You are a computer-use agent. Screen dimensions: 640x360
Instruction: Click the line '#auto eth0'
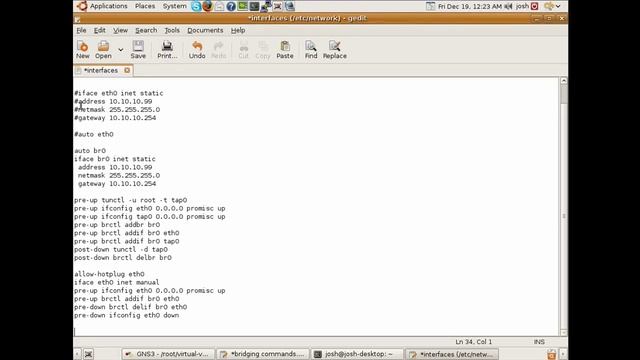tap(94, 134)
